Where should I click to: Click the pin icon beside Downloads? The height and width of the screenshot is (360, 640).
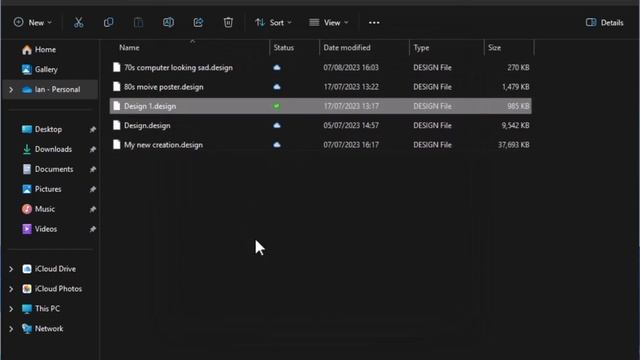click(93, 149)
